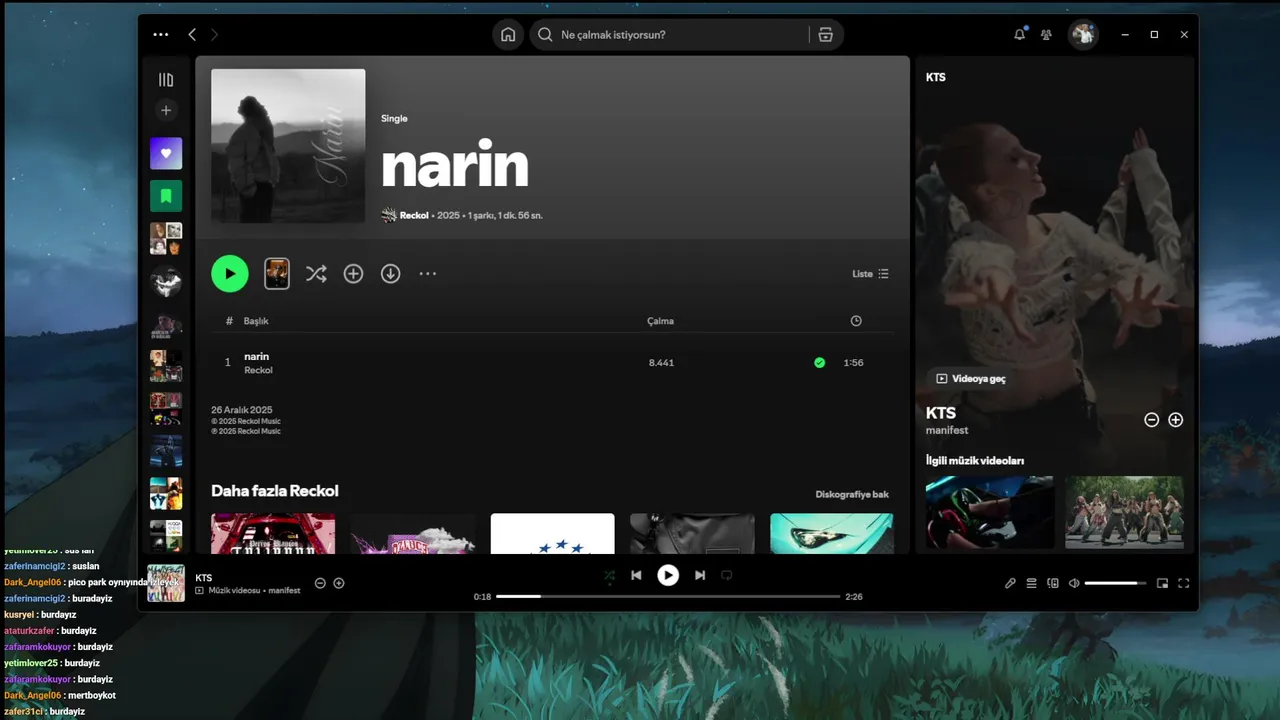1280x720 pixels.
Task: Click the track duration 1:56
Action: (x=853, y=362)
